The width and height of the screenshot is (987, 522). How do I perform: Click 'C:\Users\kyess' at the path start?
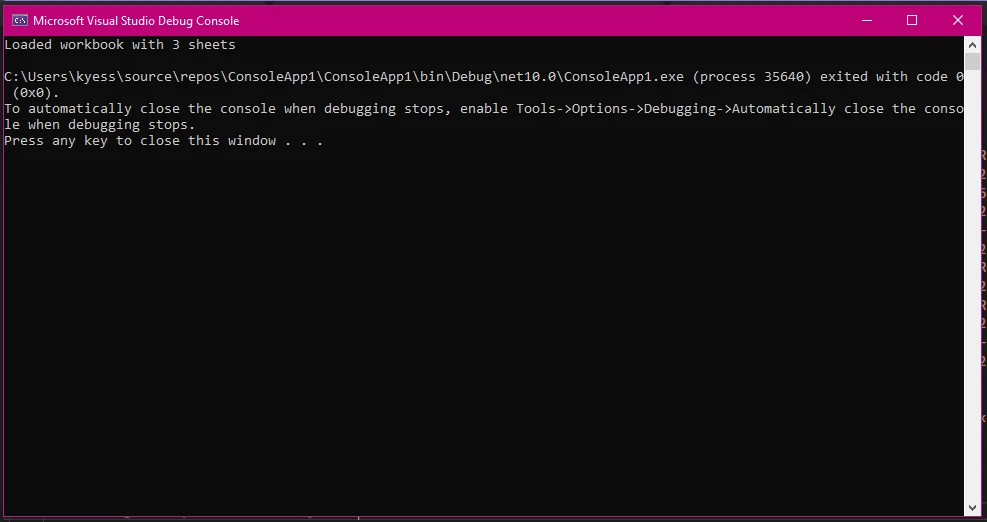(60, 77)
